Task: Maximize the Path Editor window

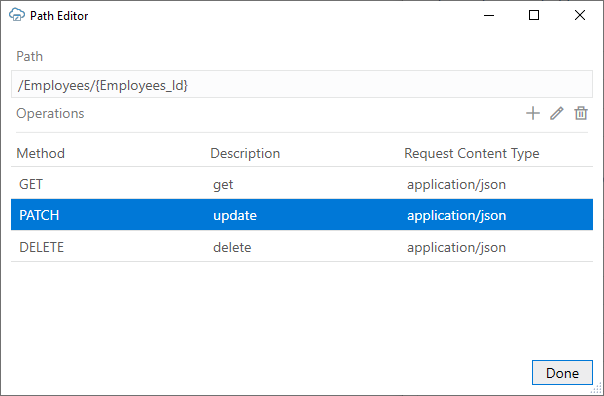Action: coord(534,15)
